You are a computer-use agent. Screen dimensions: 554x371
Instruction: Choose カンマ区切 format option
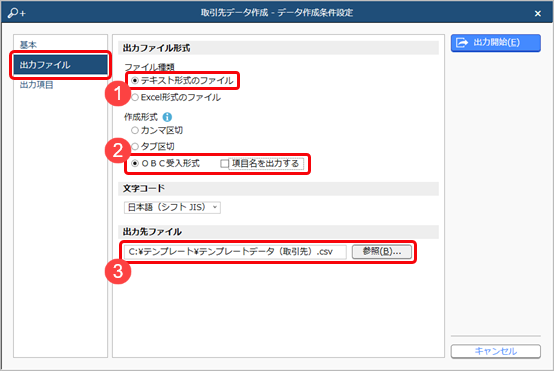[135, 130]
